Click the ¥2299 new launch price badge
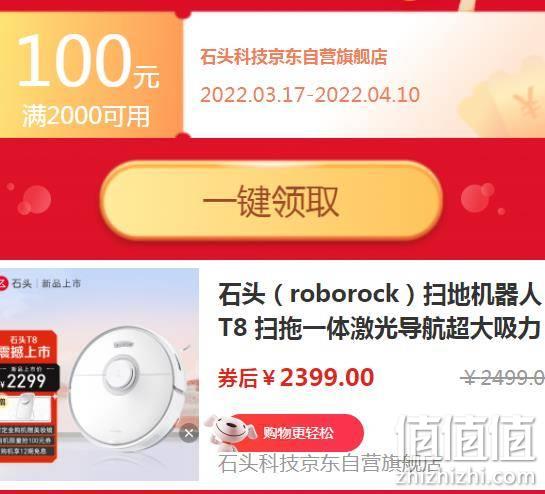Viewport: 545px width, 494px height. click(29, 378)
